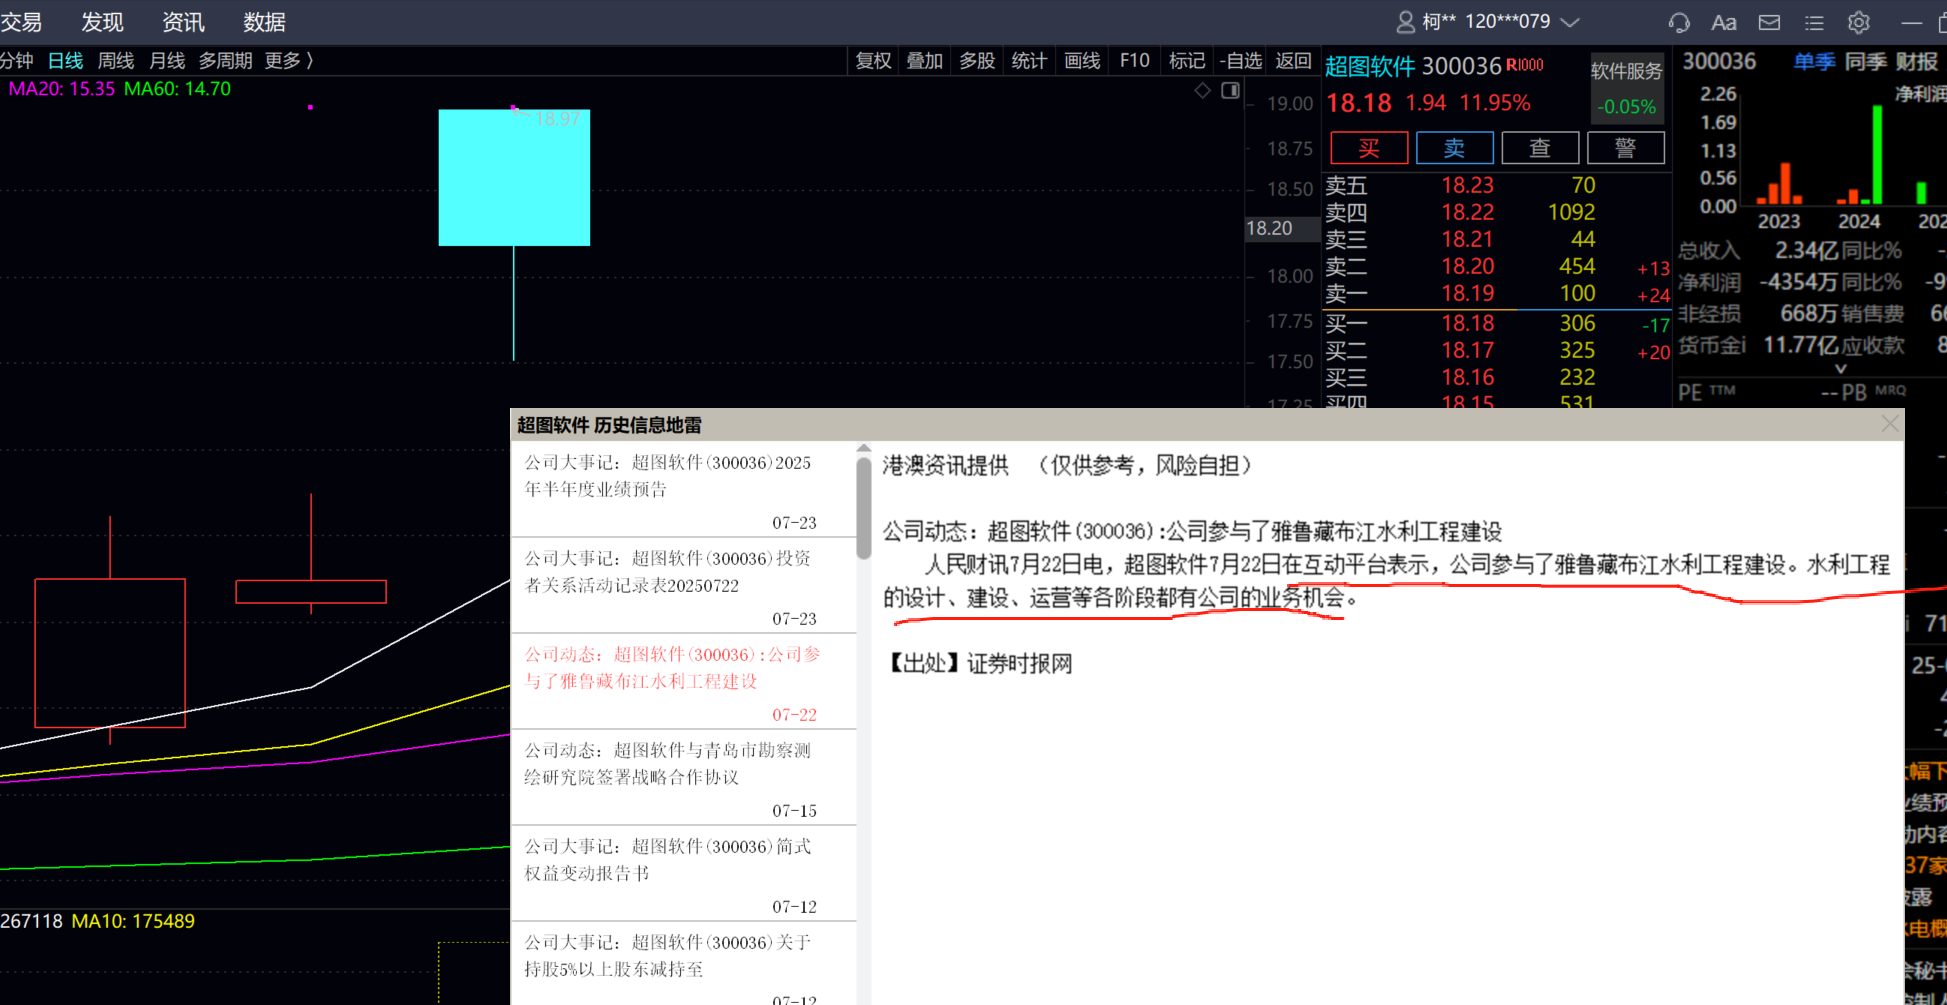Screen dimensions: 1947x1005
Task: Select the 单季 financial tab
Action: 1814,62
